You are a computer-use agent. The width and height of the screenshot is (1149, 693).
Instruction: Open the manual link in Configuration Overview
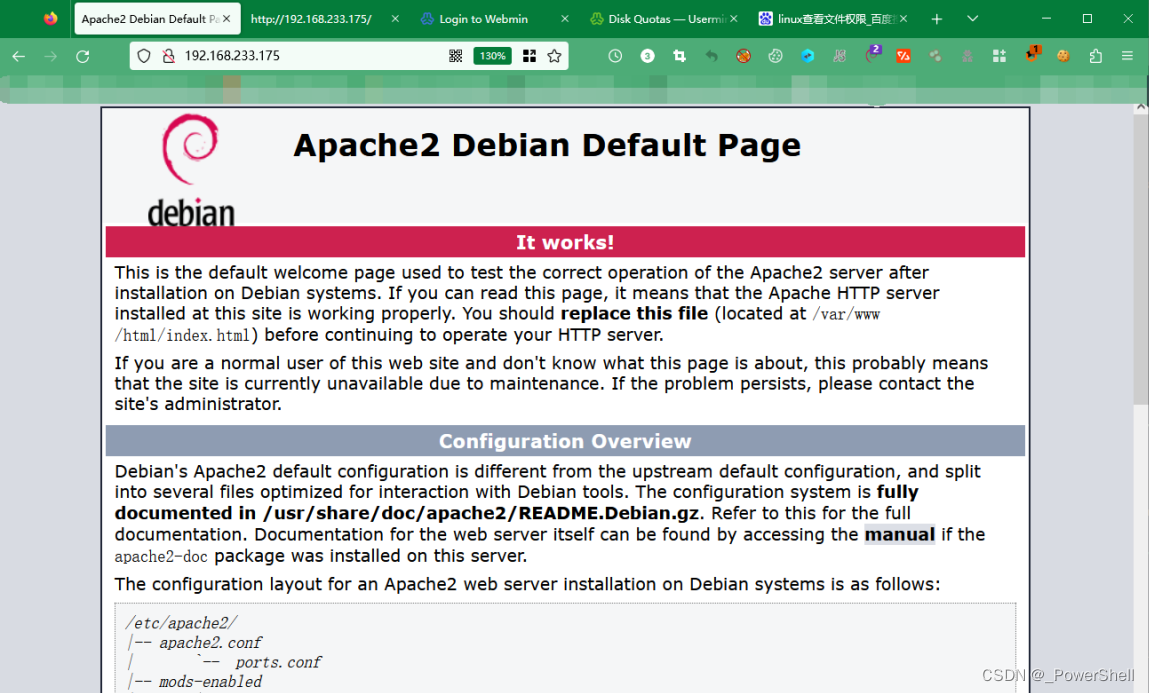[899, 534]
